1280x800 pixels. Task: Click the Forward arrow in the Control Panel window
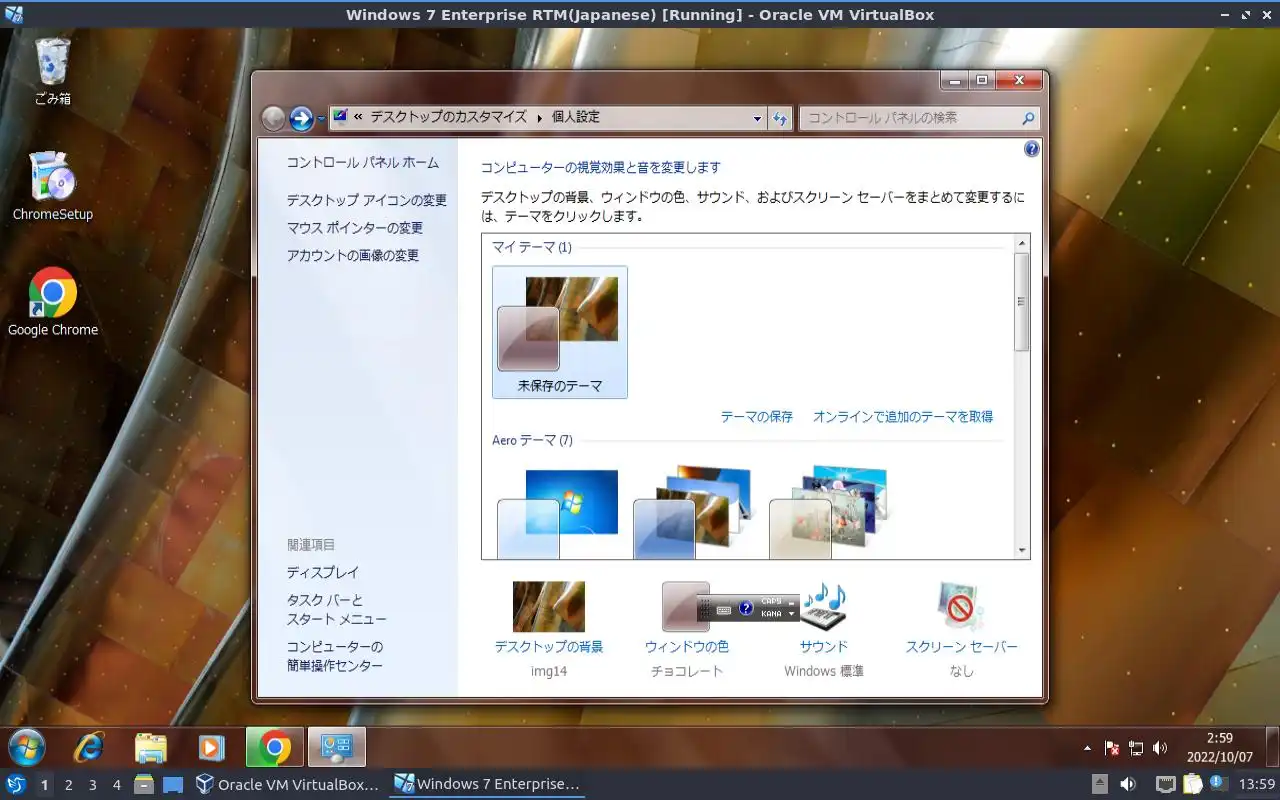pyautogui.click(x=301, y=118)
